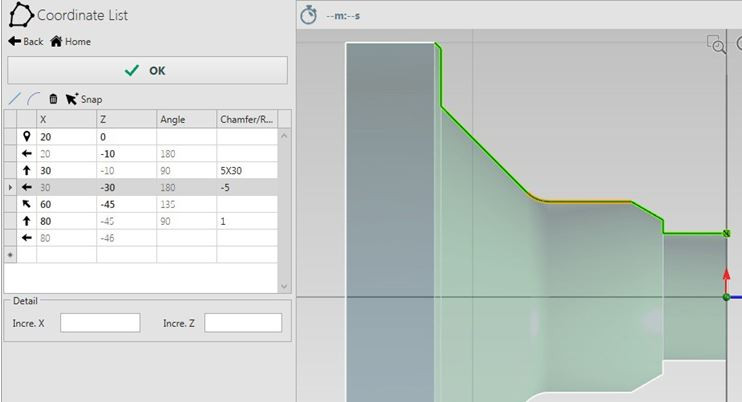Click the Angle column header
This screenshot has height=402, width=742.
[186, 119]
